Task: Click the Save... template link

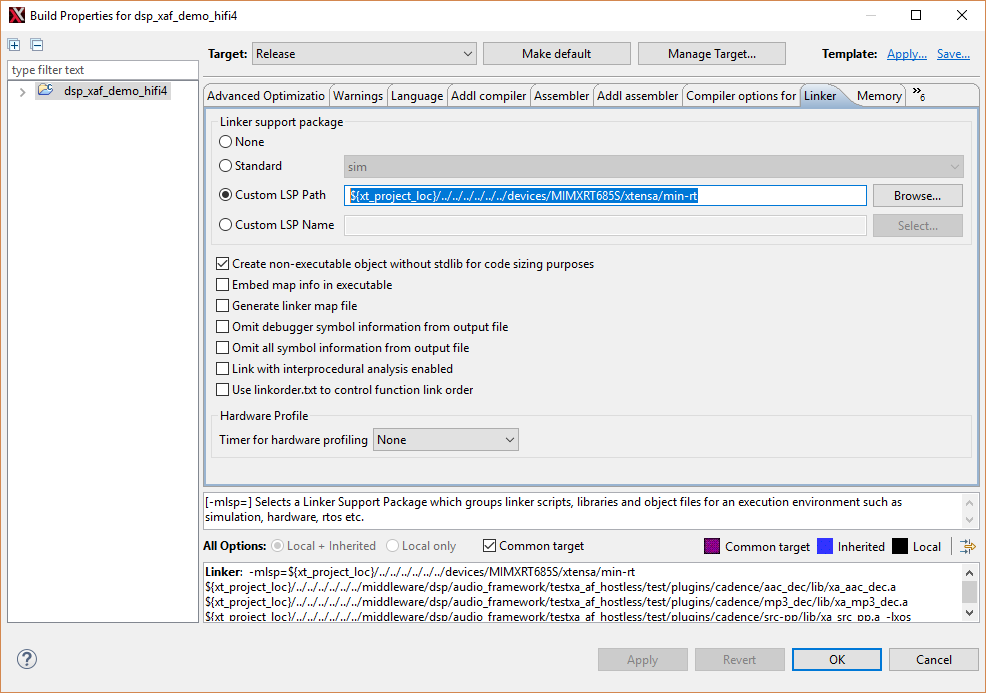Action: [x=953, y=54]
